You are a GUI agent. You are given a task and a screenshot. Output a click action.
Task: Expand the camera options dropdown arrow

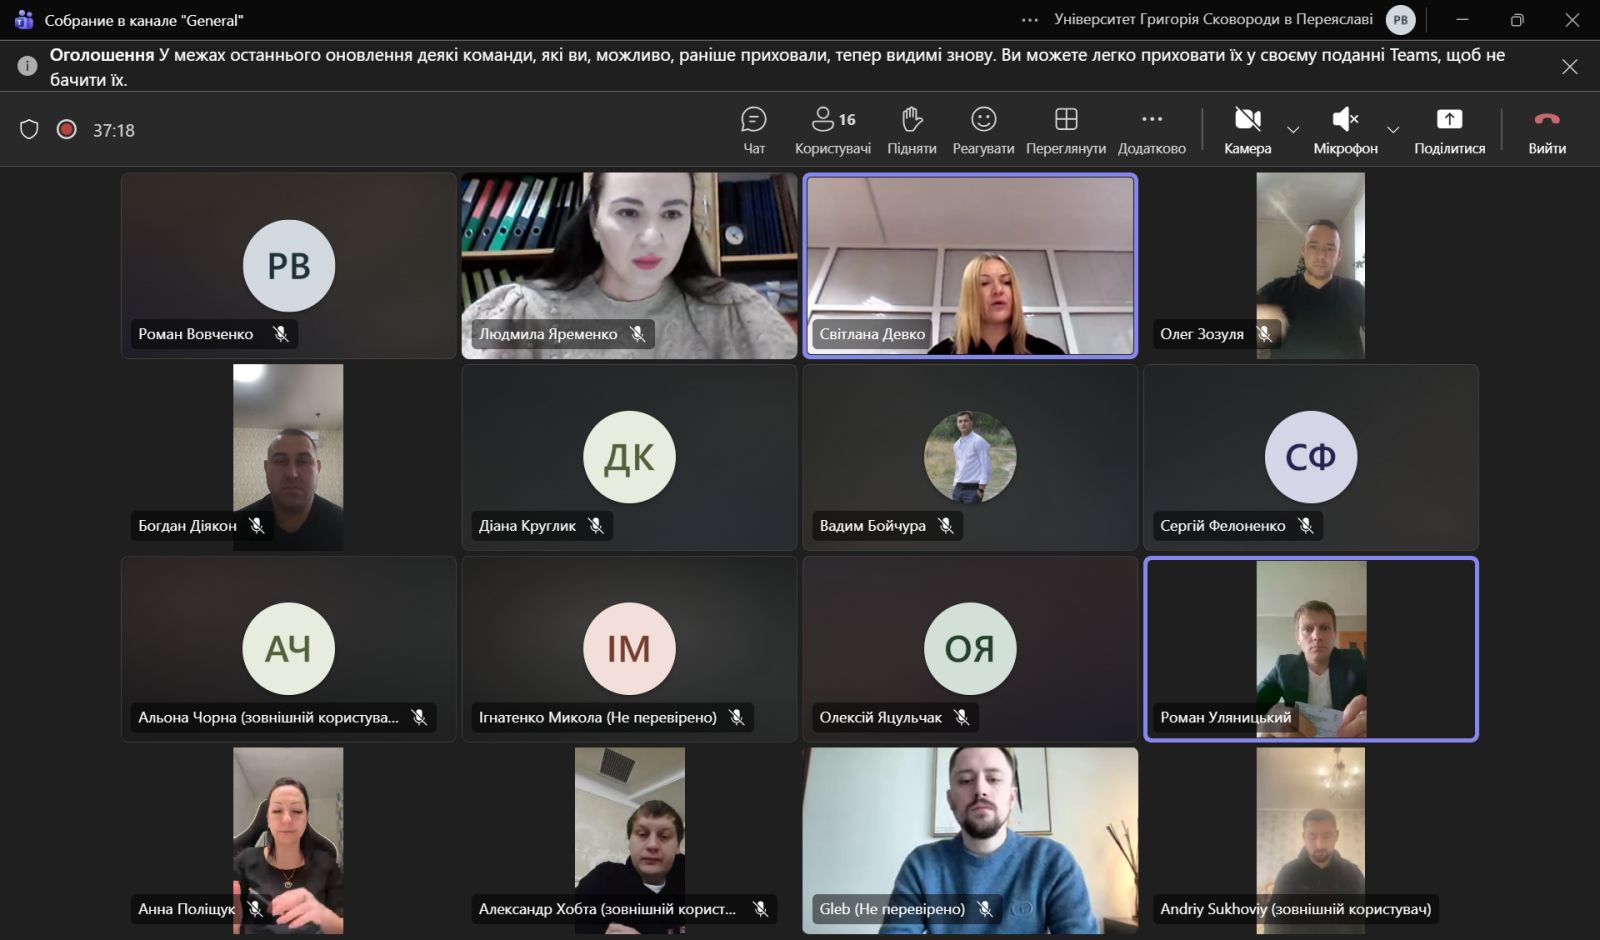(1293, 130)
